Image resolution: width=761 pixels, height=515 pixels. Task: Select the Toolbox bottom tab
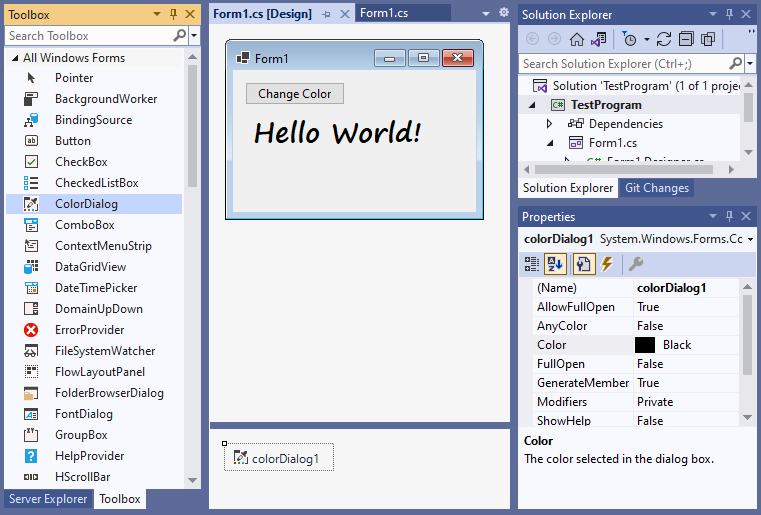pyautogui.click(x=119, y=499)
